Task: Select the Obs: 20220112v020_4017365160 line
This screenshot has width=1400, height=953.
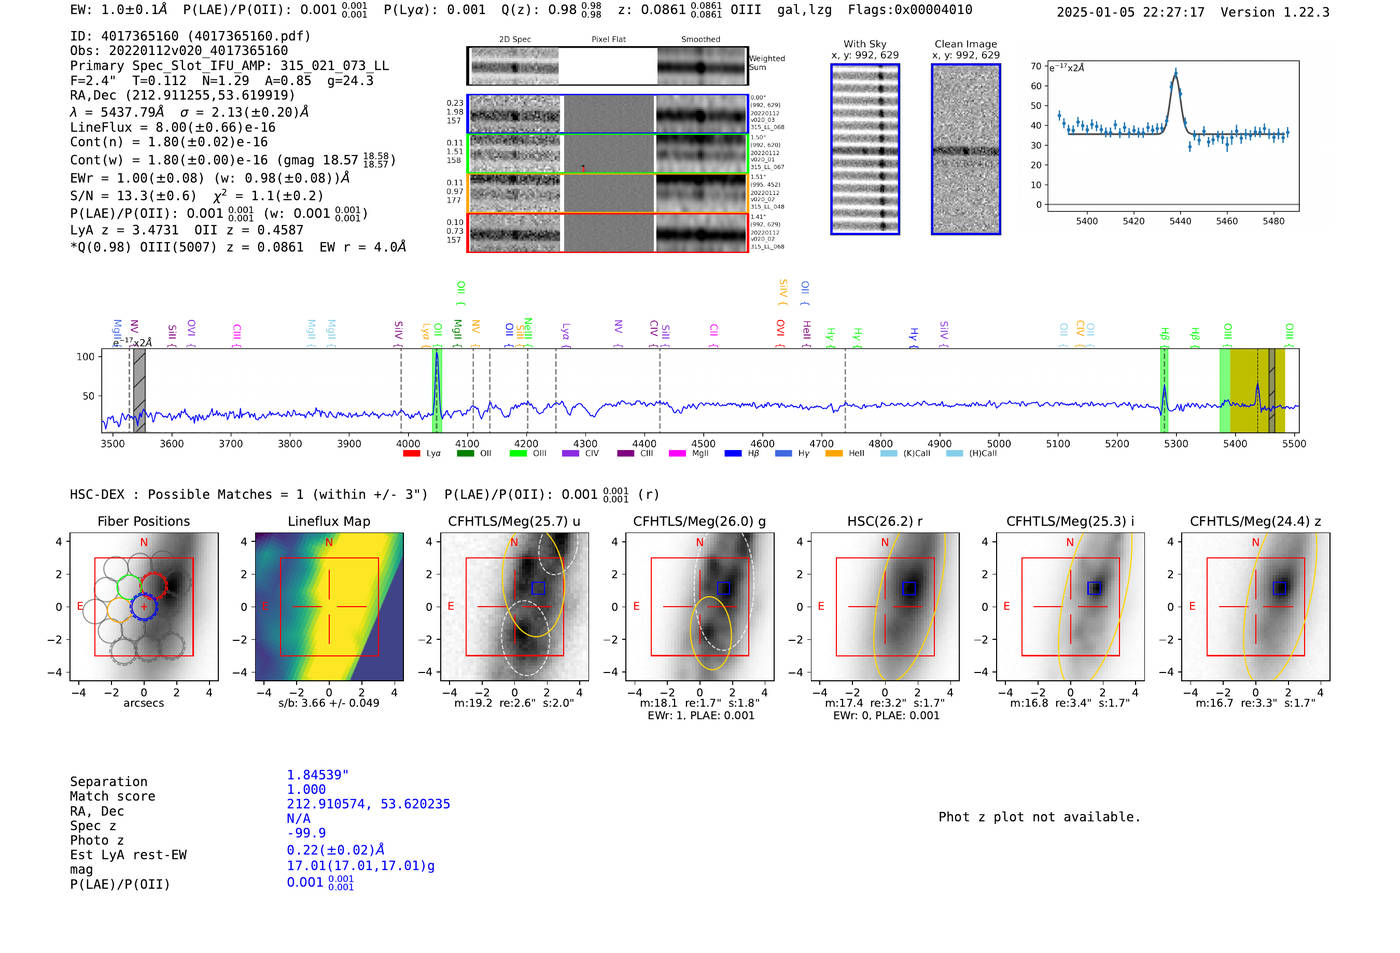Action: 179,51
